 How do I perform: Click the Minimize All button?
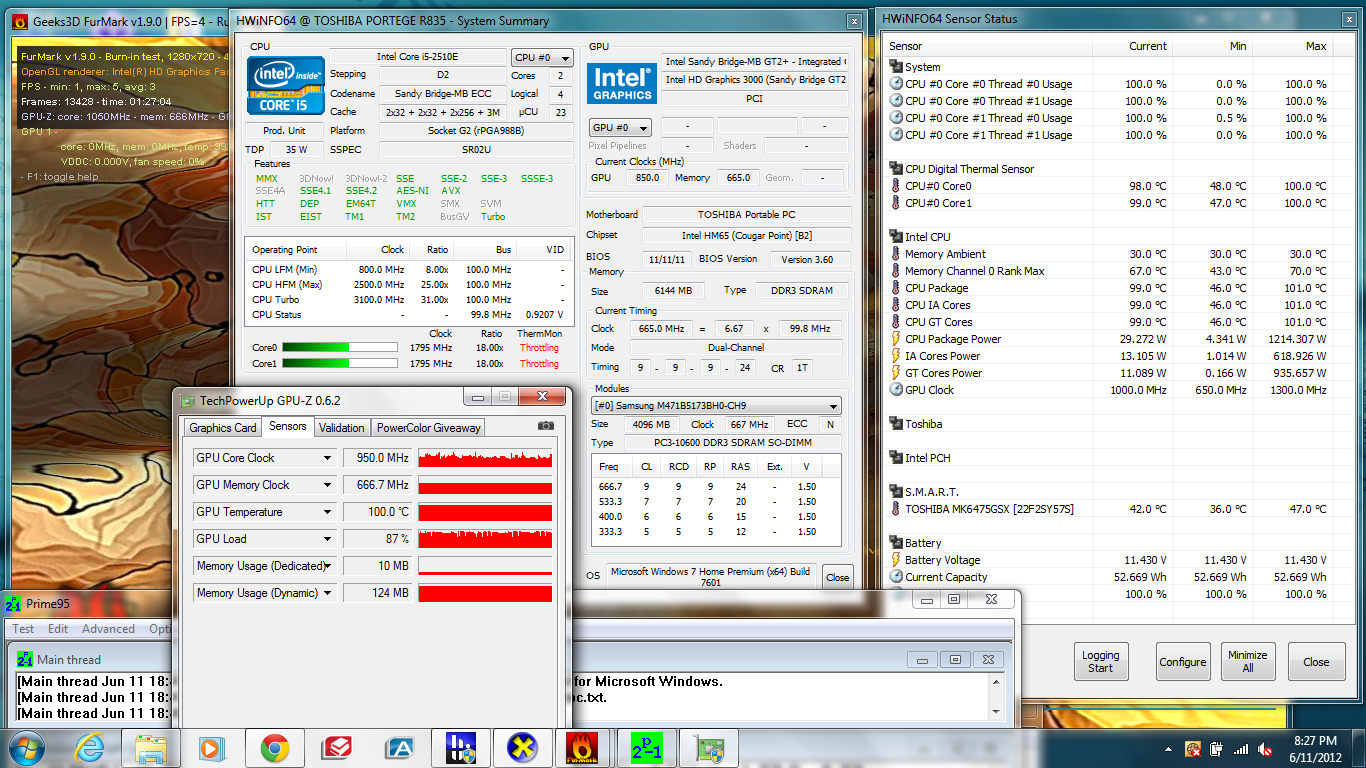(1247, 662)
